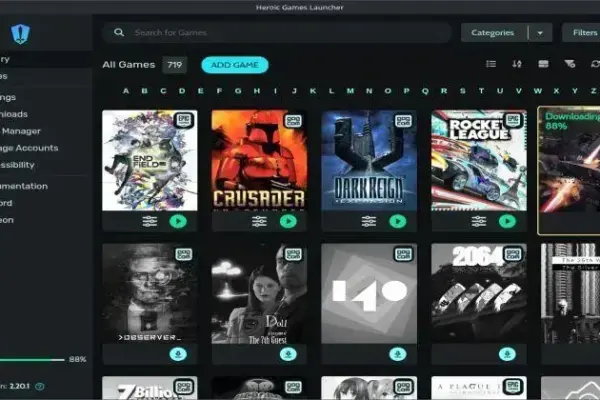Viewport: 600px width, 400px height.
Task: Launch Crusader with play button
Action: [x=288, y=221]
